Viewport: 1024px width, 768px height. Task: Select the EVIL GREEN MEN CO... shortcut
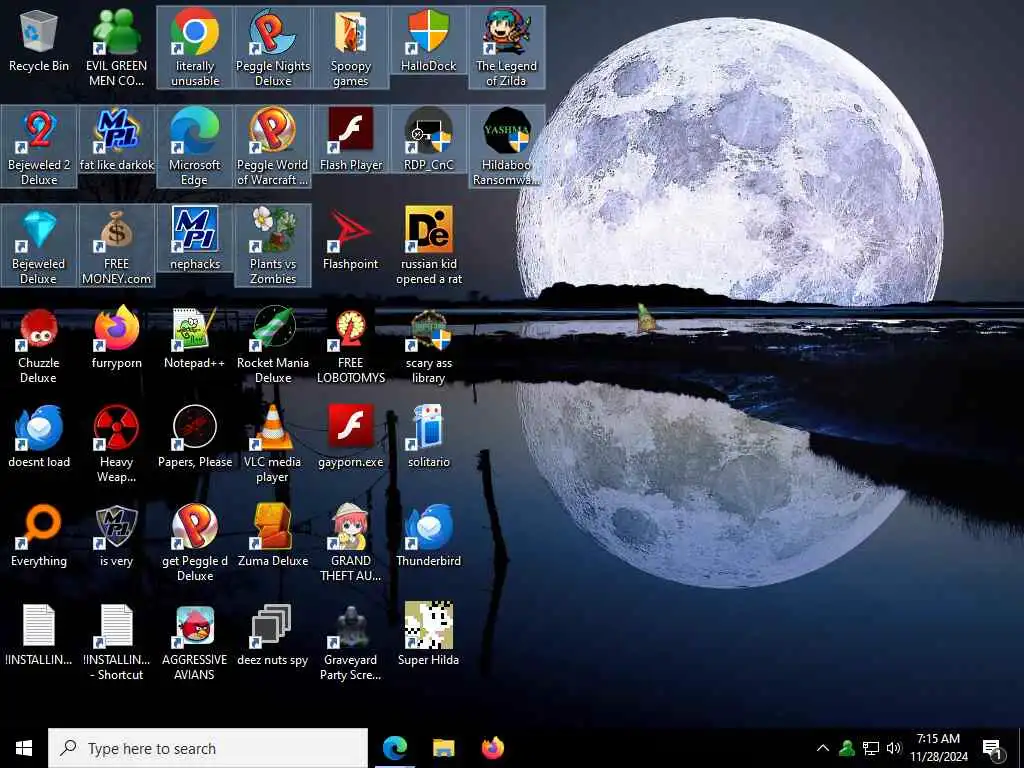click(x=116, y=47)
